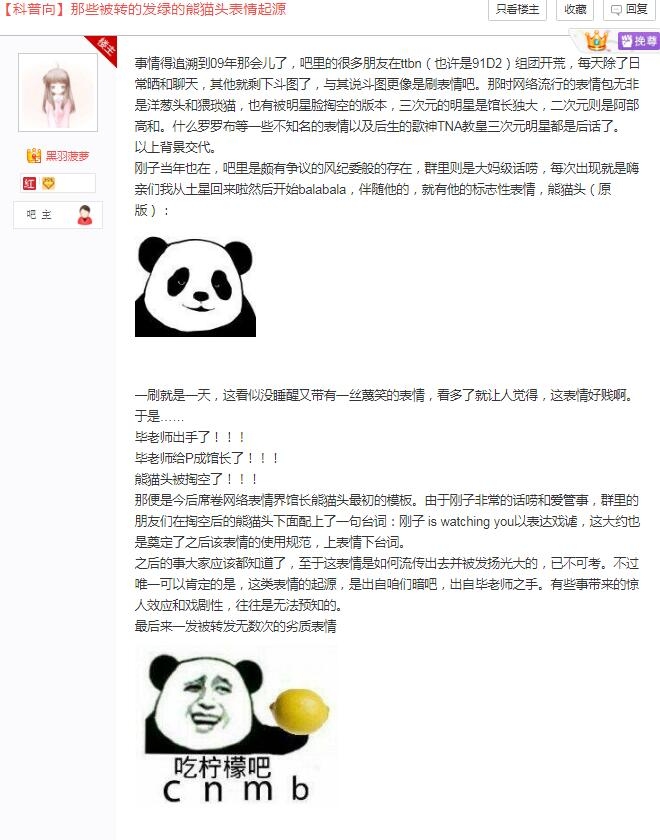Open the profile of user 黑羽菠萝
Viewport: 660px width, 840px height.
pos(67,156)
